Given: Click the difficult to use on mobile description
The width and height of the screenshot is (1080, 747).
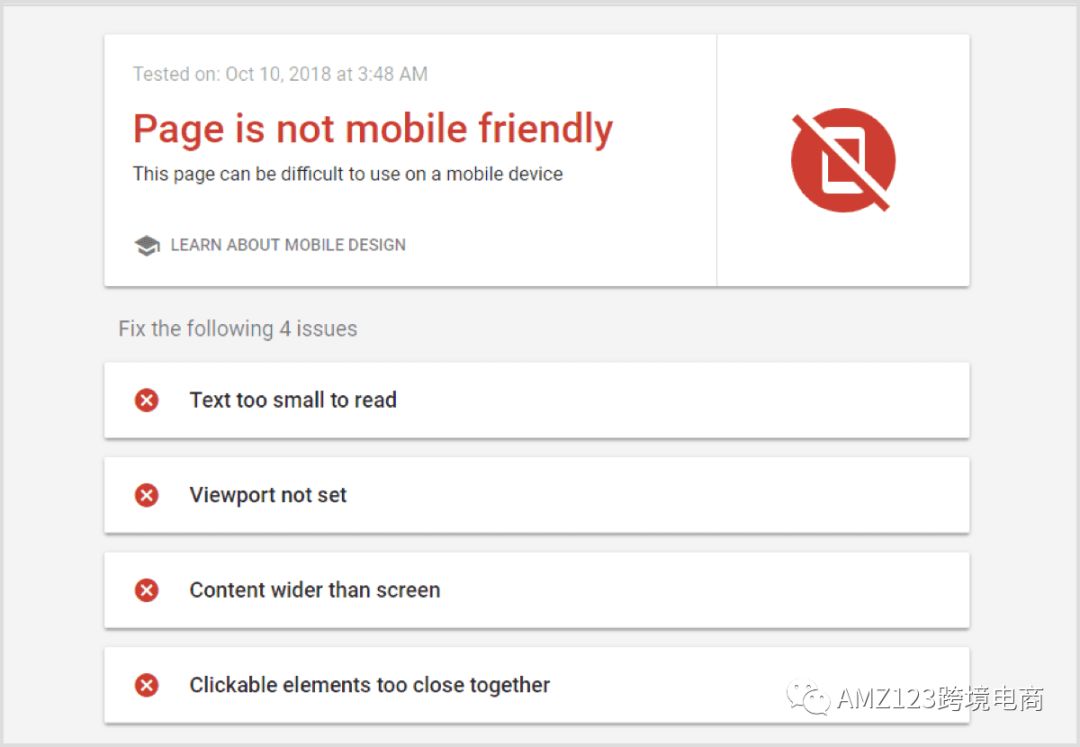Looking at the screenshot, I should (x=348, y=173).
